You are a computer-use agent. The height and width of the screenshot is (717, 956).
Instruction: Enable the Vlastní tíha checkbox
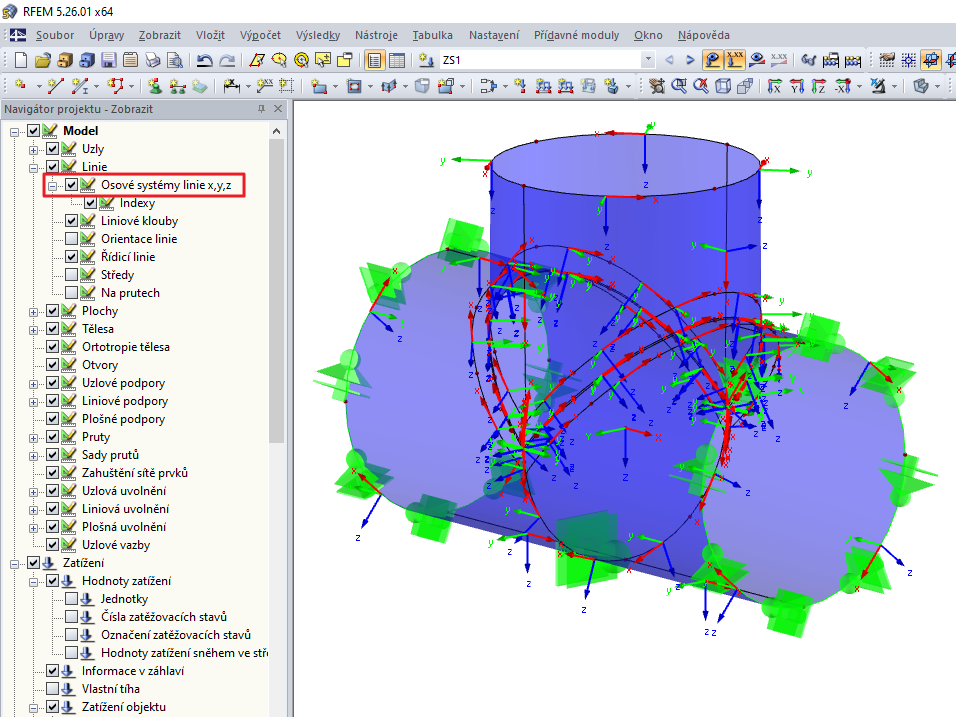pos(52,689)
